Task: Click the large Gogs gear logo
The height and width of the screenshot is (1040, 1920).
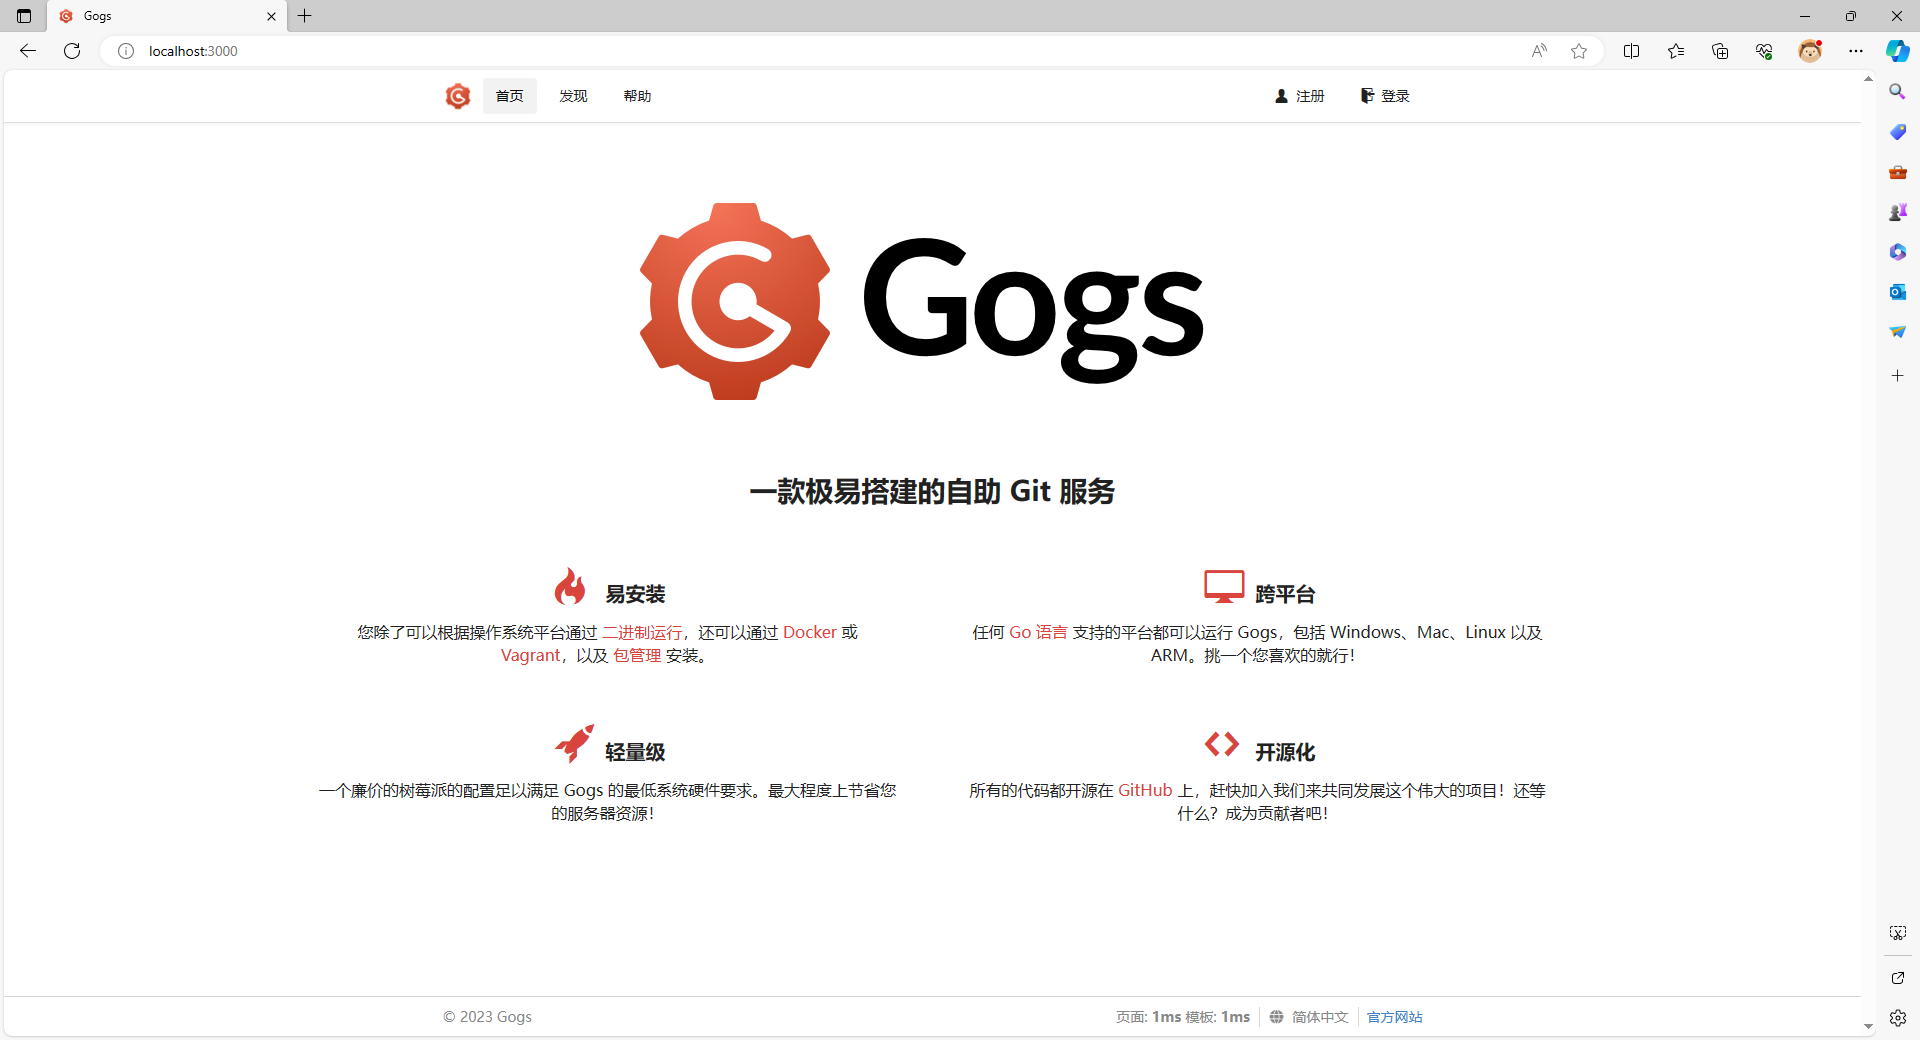Action: 735,301
